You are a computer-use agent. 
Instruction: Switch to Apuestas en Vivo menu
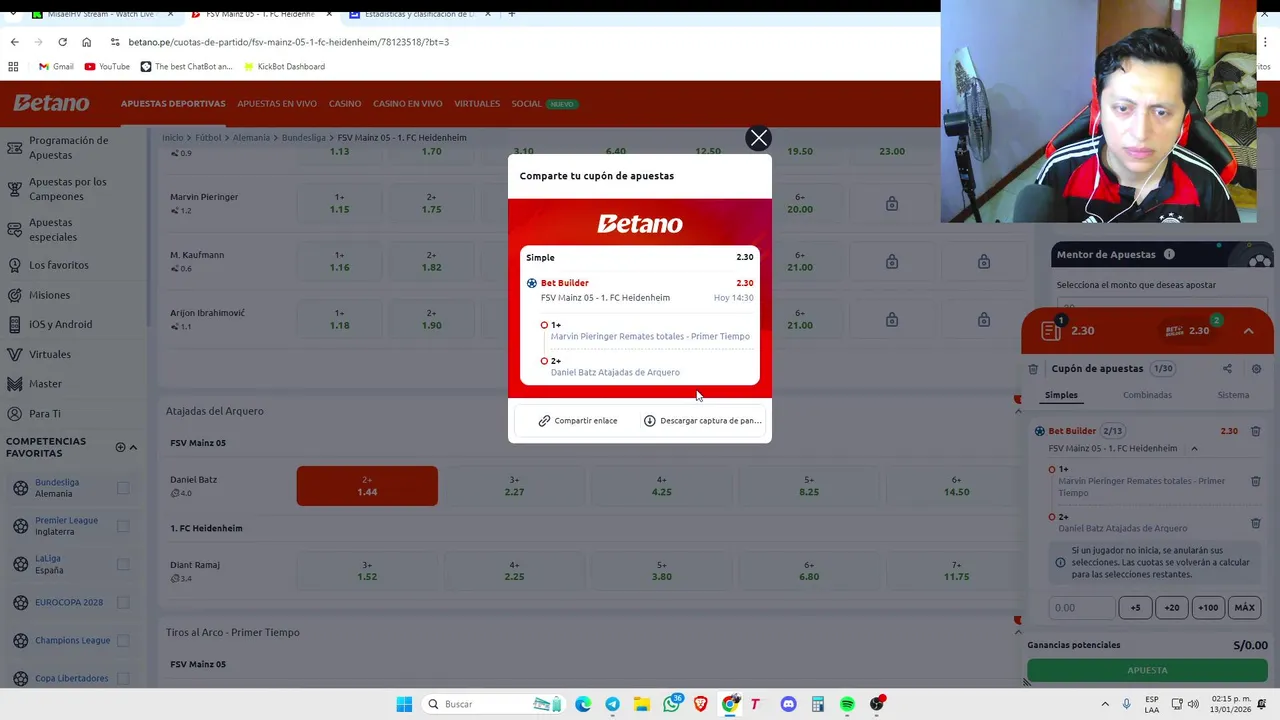277,104
